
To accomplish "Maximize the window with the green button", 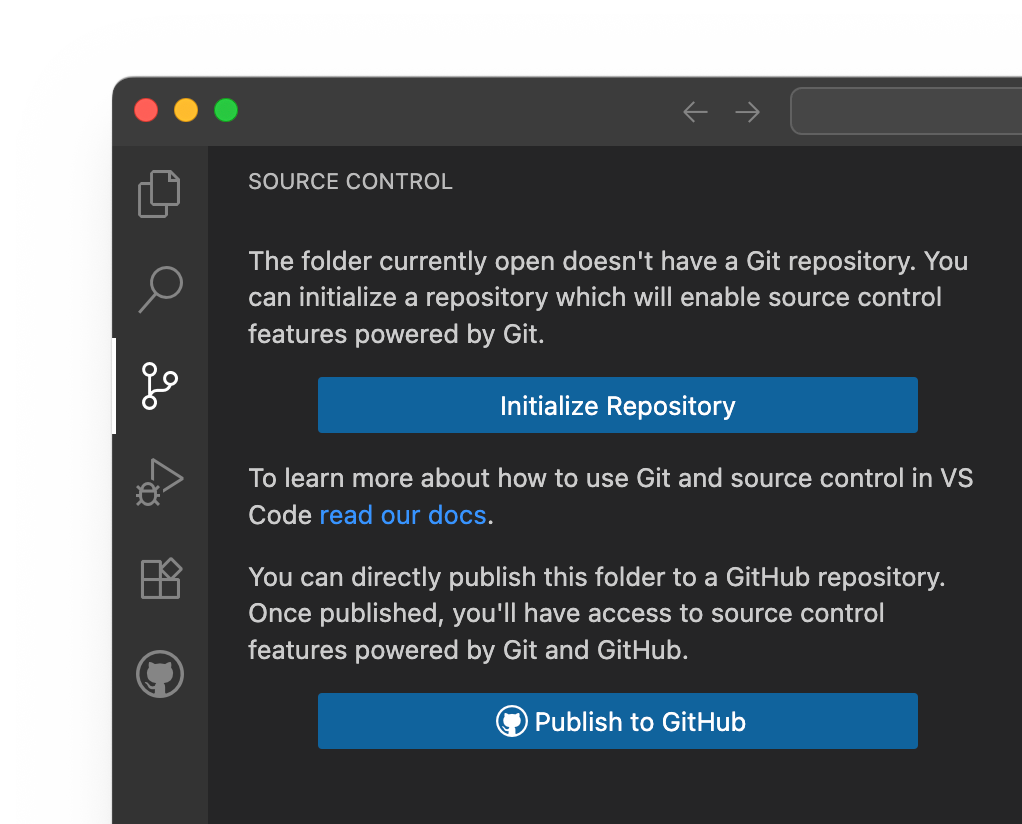I will 226,110.
